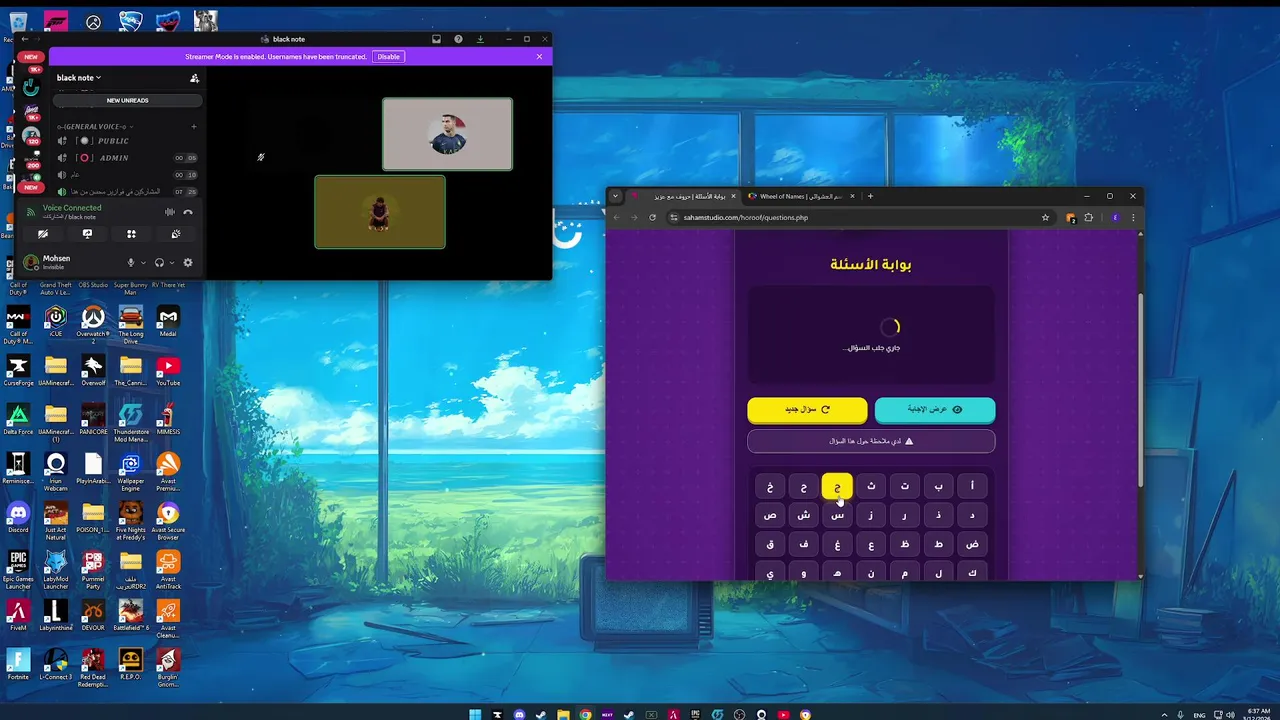Dismiss the Streamer Mode banner in Discord
The height and width of the screenshot is (720, 1280).
click(x=539, y=56)
